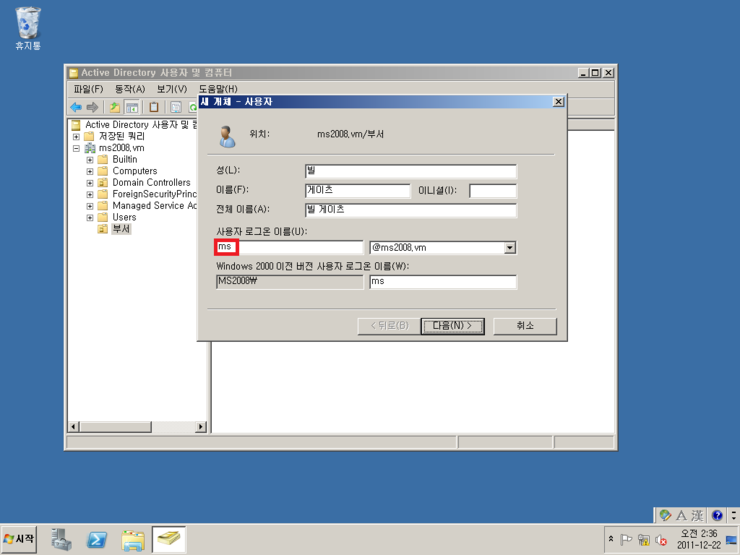Click the 전체 이름(A) full name field
The image size is (740, 555).
coord(411,210)
